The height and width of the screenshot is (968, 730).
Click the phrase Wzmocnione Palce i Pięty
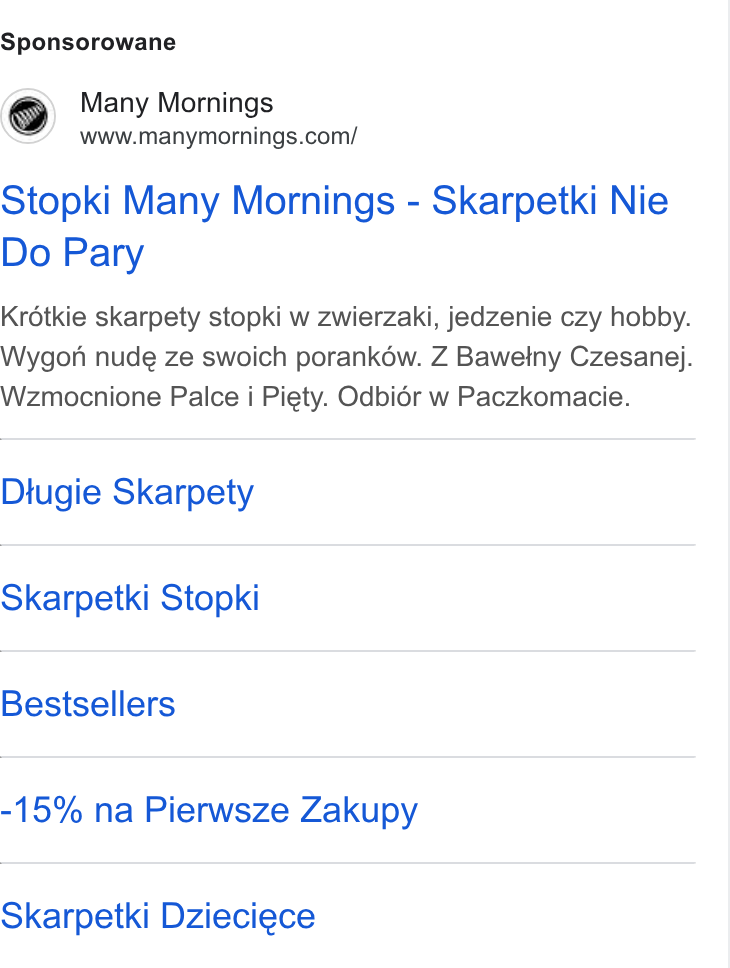click(164, 397)
